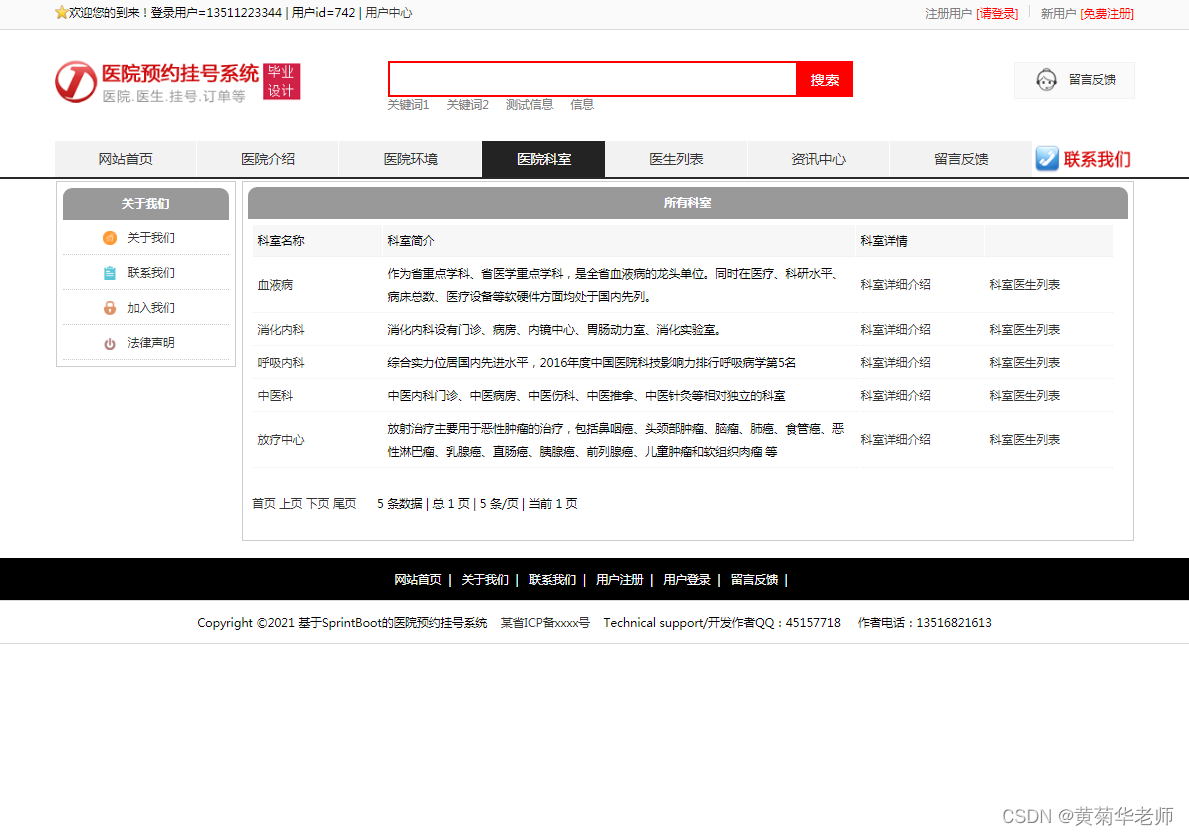Open the 医院科室 navigation tab
The image size is (1189, 836).
coord(543,158)
